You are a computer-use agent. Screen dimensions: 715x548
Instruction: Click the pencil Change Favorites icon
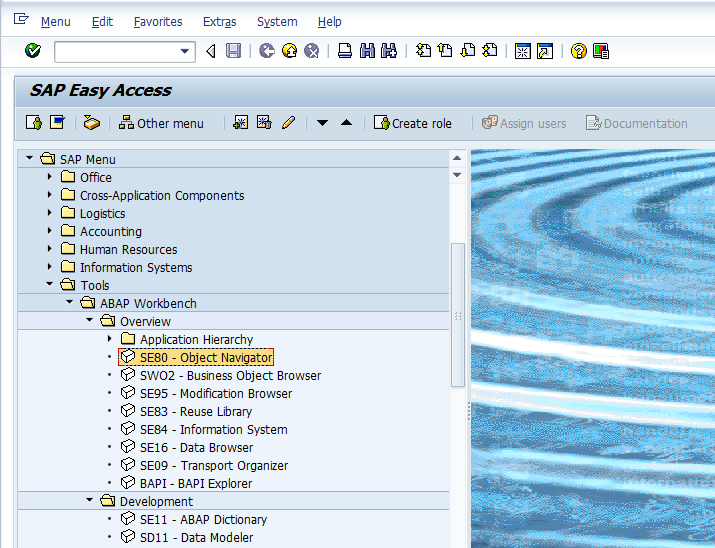[289, 123]
